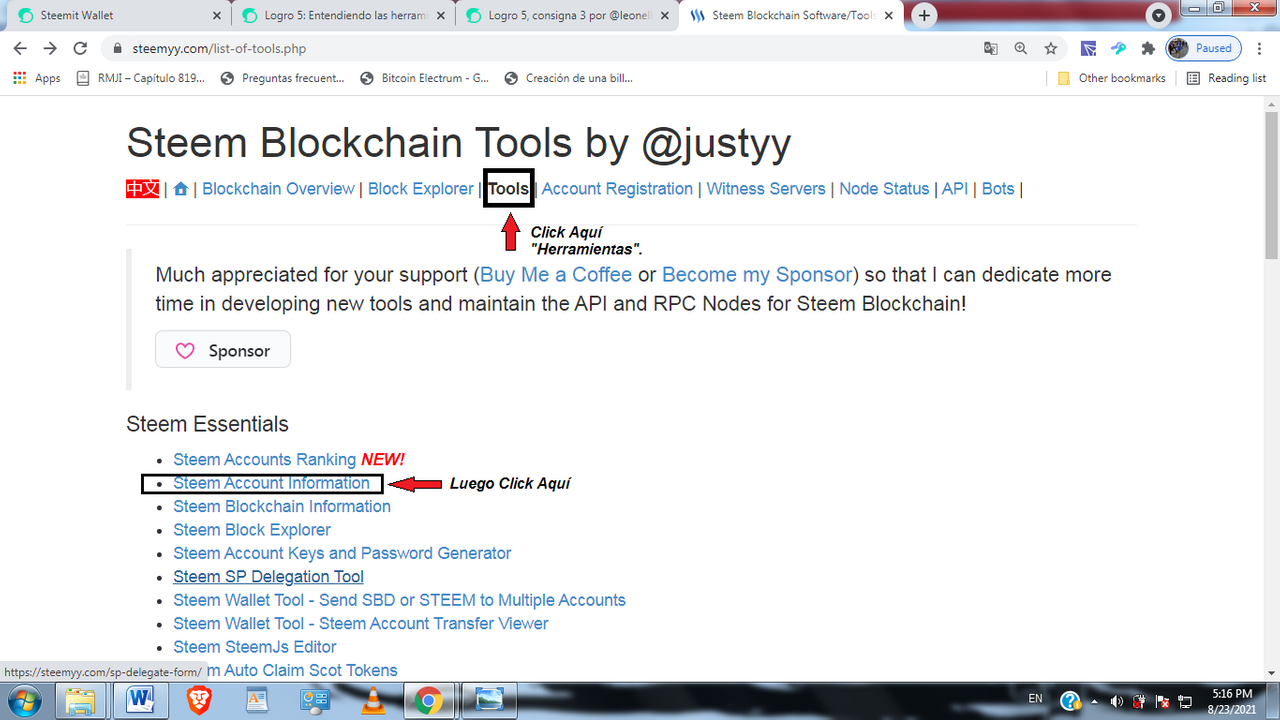Switch the site to Chinese with the 中文 link
The height and width of the screenshot is (720, 1280).
143,189
